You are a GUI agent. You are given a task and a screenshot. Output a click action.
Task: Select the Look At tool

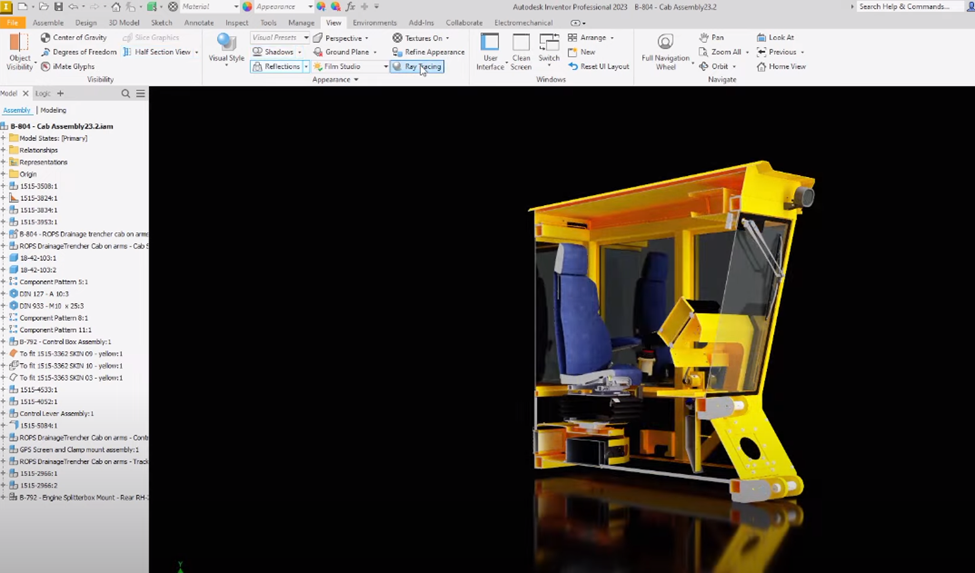point(775,37)
